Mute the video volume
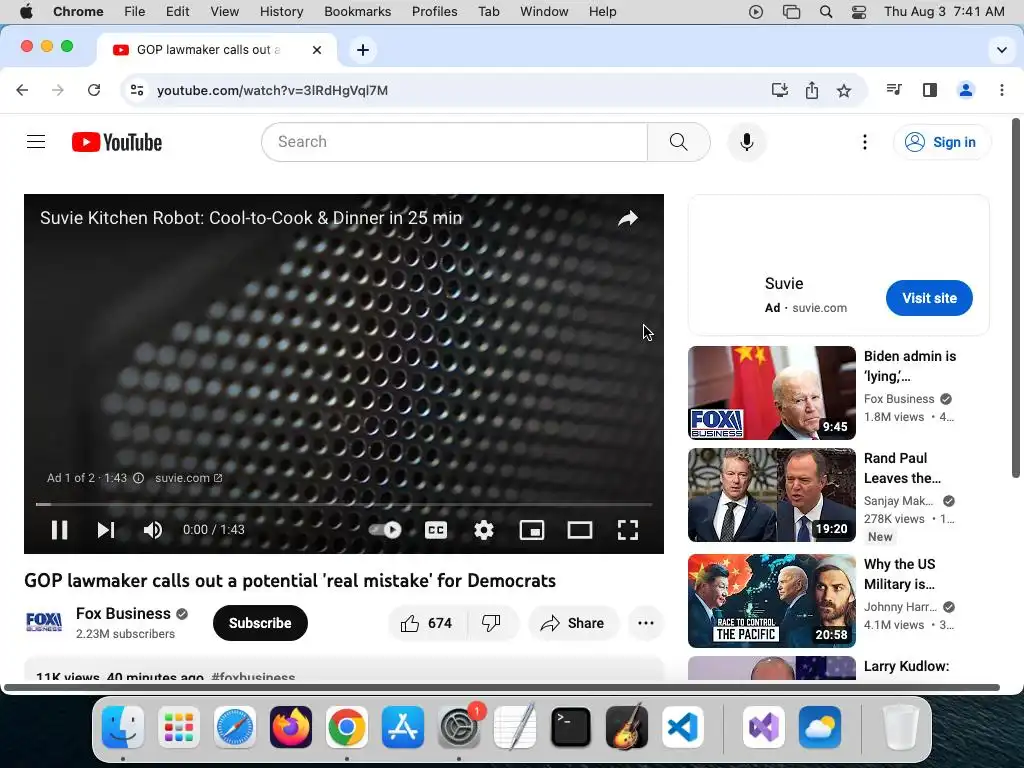This screenshot has height=768, width=1024. coord(153,530)
